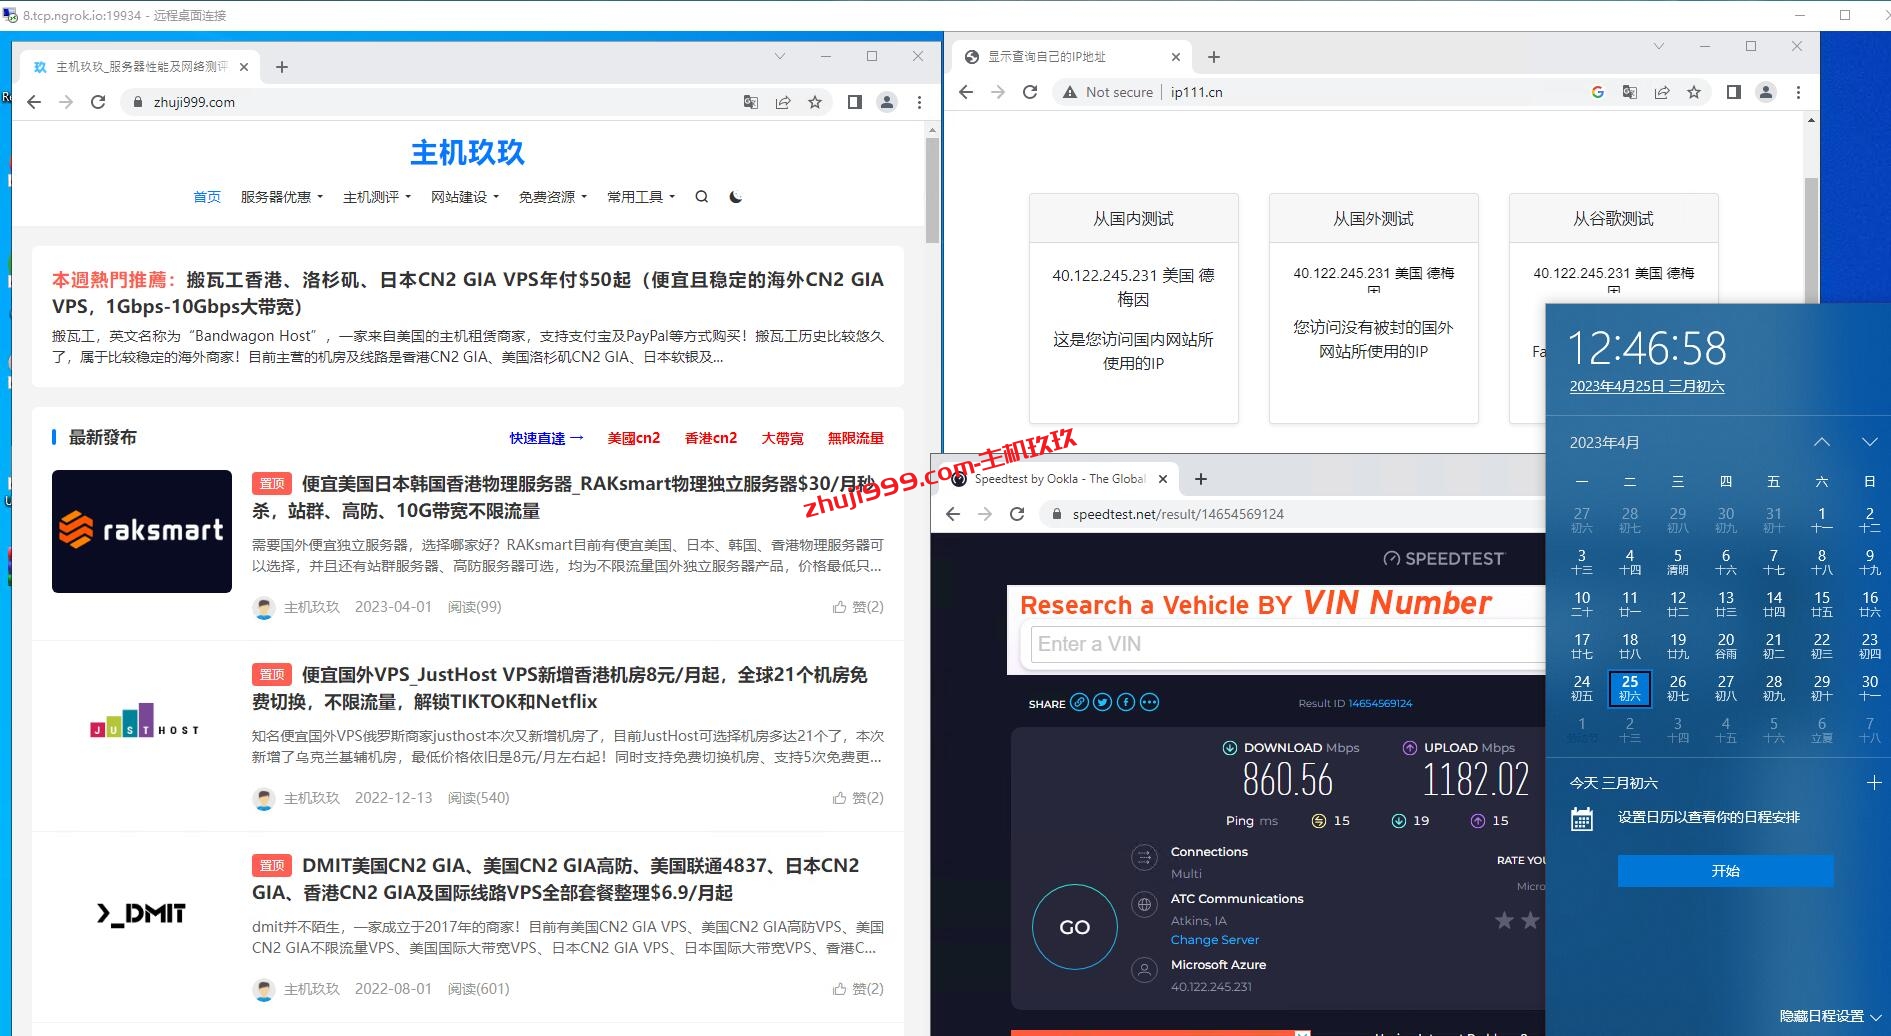Open new tab in speedtest browser window
The width and height of the screenshot is (1891, 1036).
pyautogui.click(x=1201, y=479)
